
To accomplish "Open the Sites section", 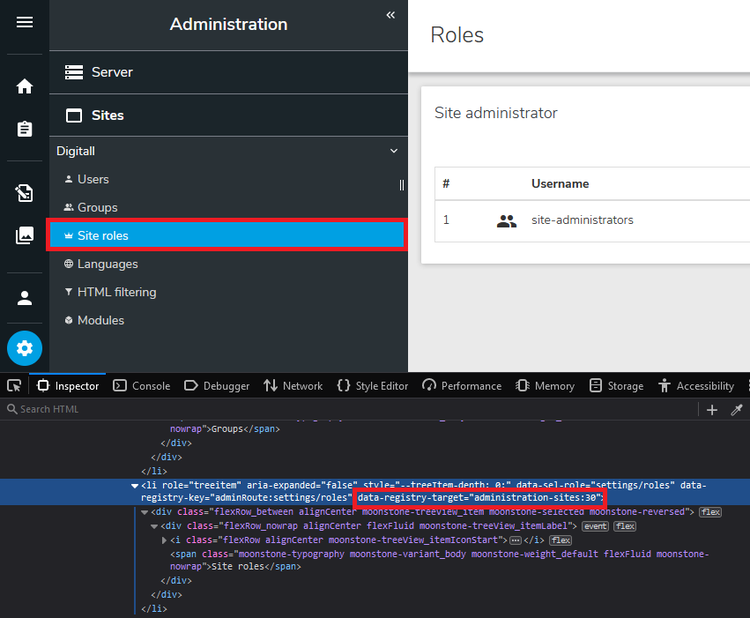I will coord(229,115).
